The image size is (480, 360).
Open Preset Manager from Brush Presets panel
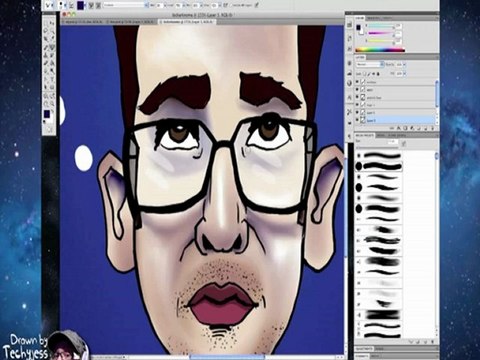click(418, 342)
